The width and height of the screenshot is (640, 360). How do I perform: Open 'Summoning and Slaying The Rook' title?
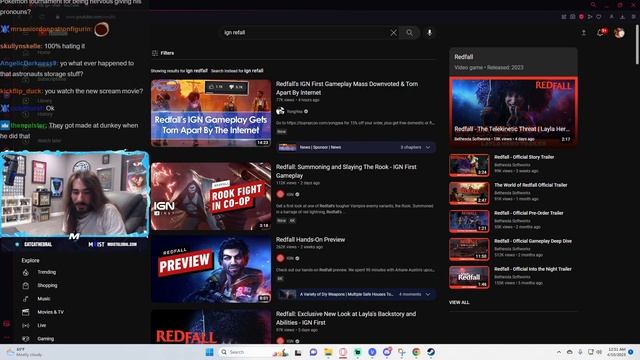tap(346, 171)
